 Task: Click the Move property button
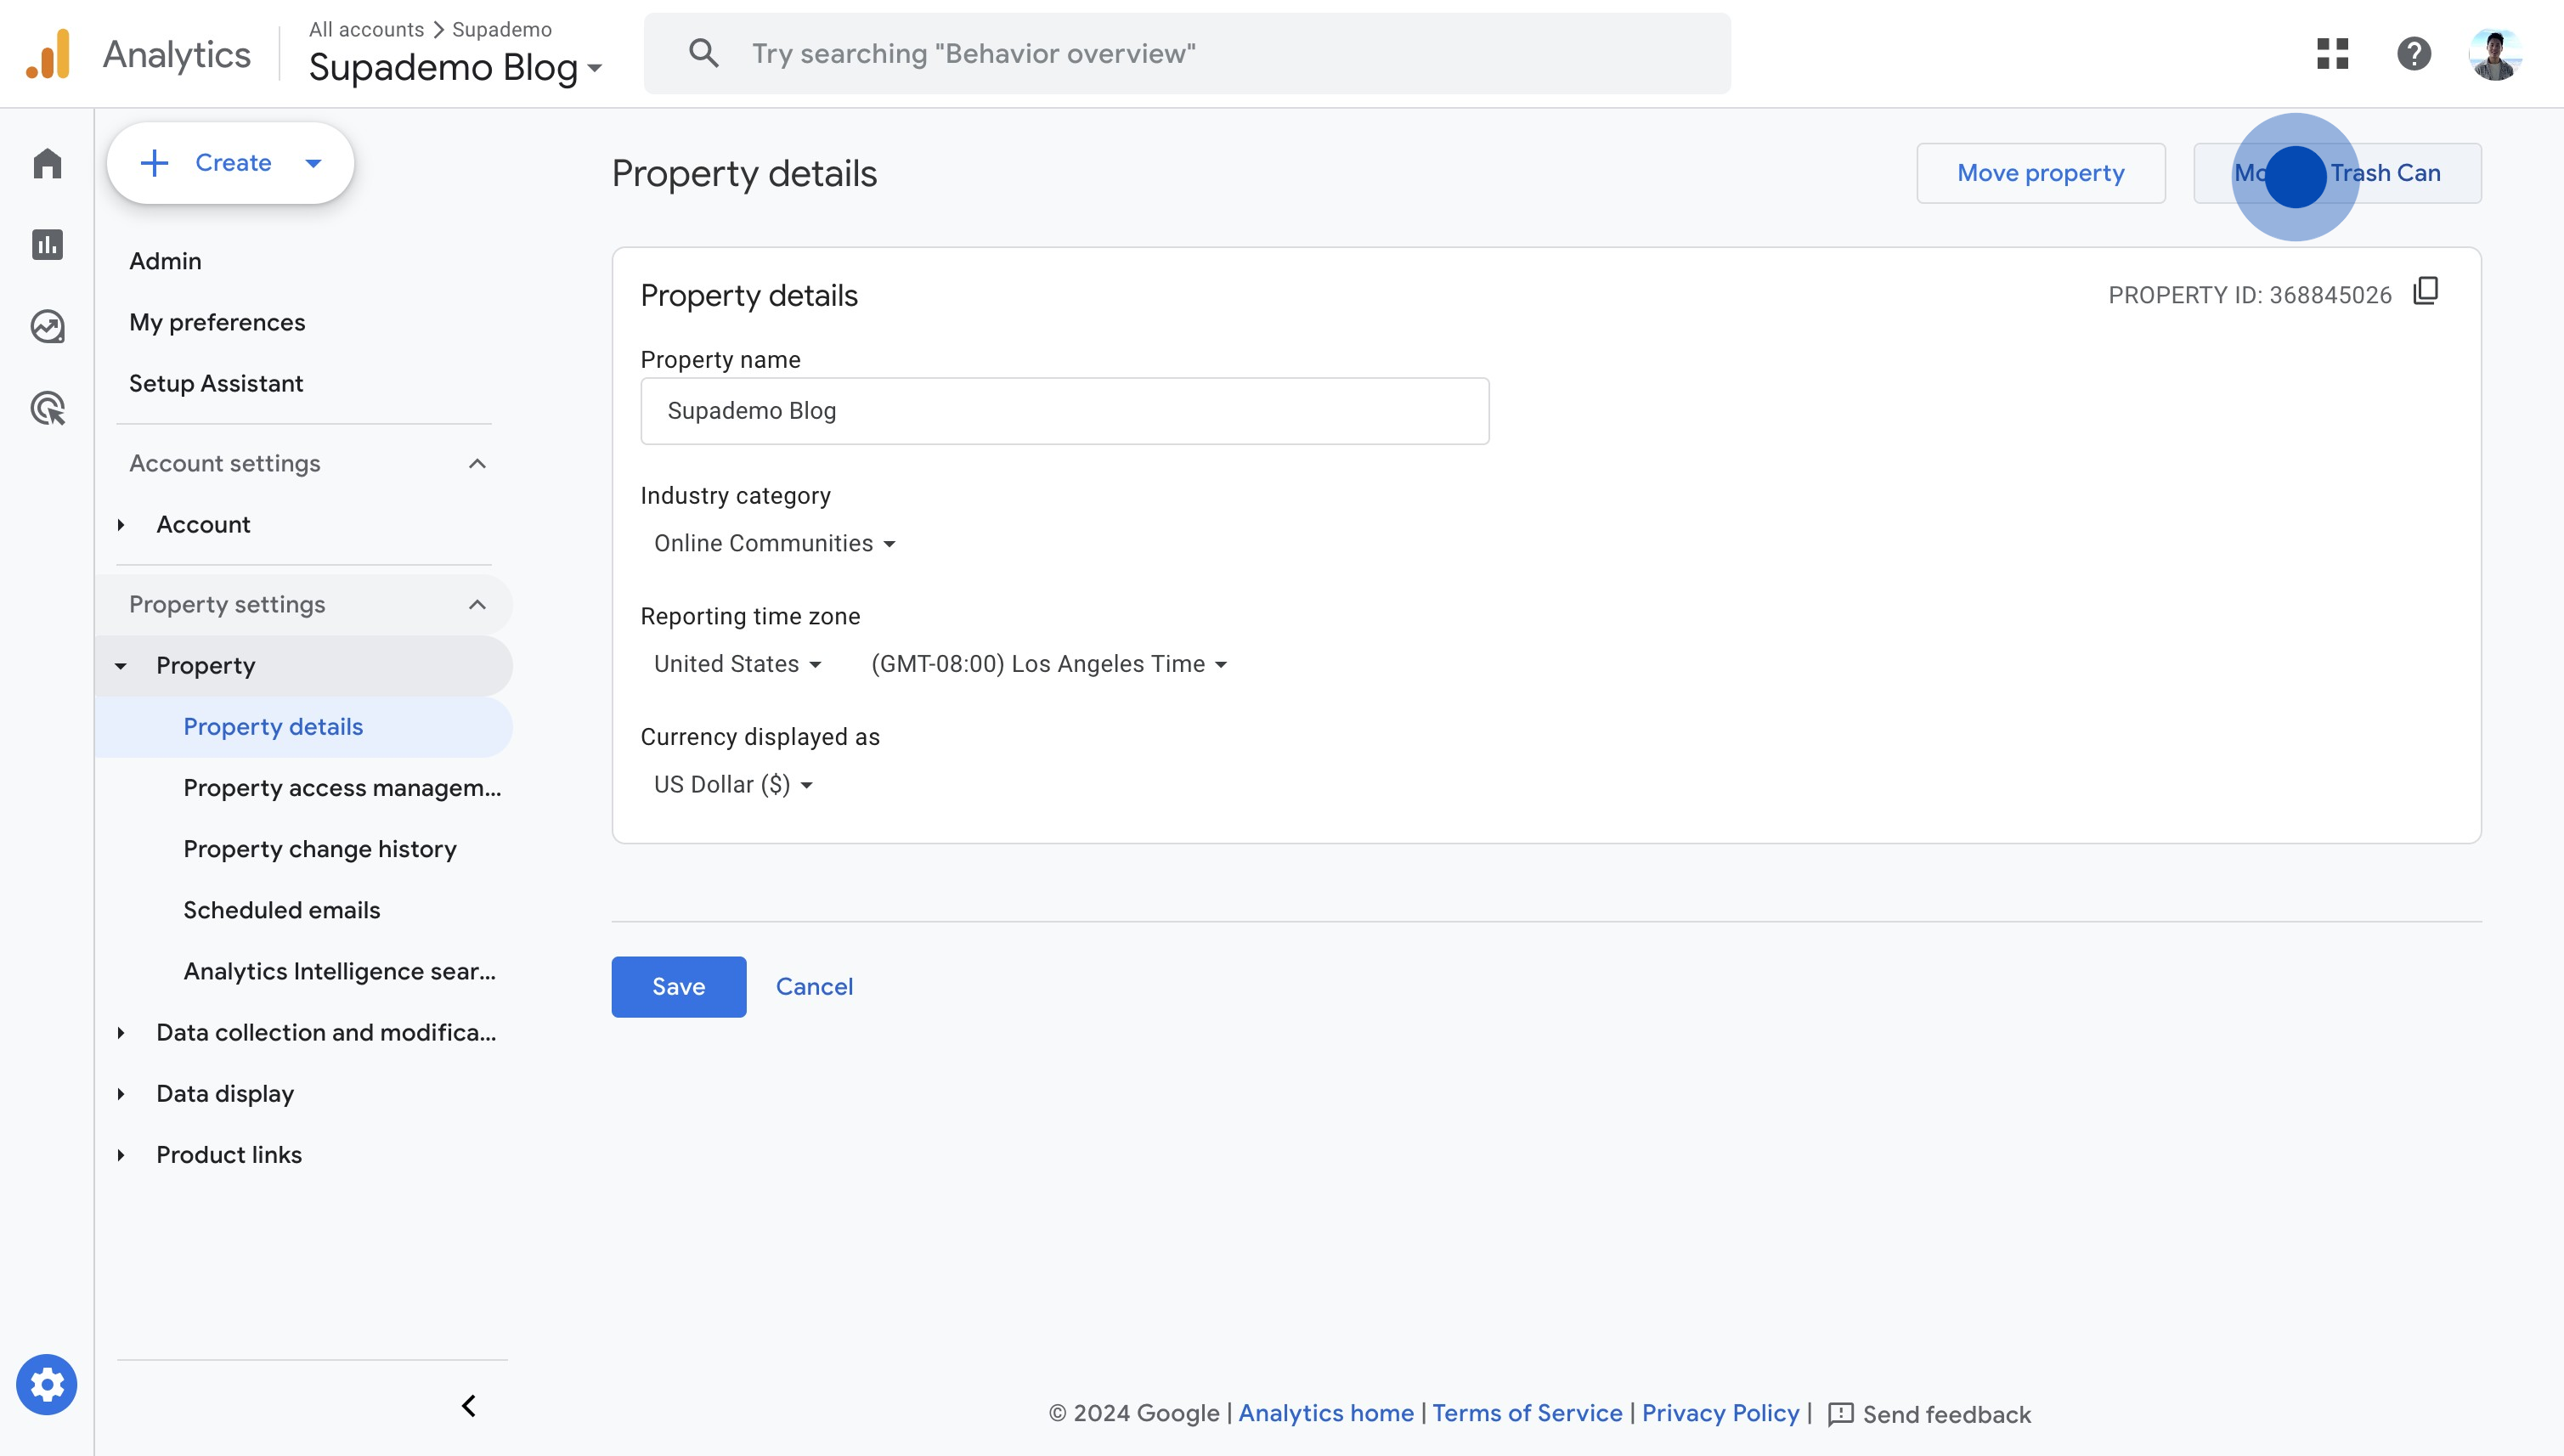click(2040, 173)
